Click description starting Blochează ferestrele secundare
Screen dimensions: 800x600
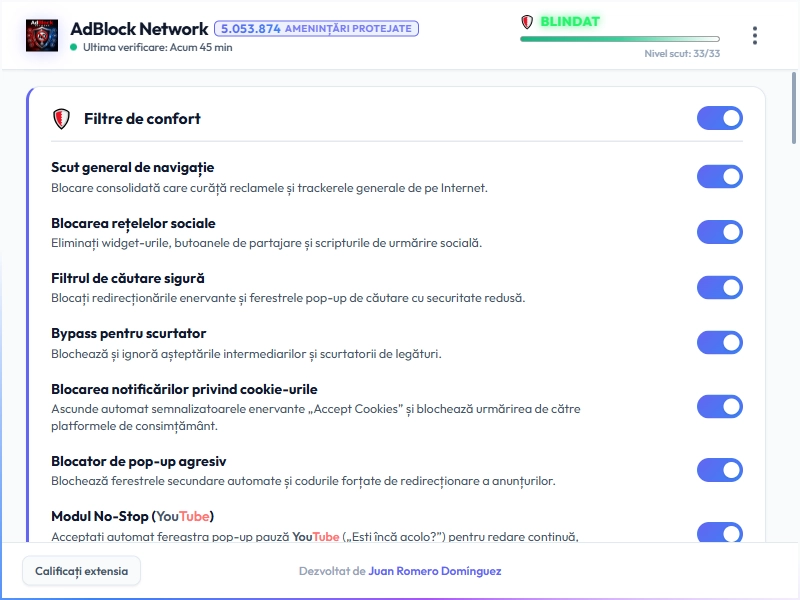303,481
